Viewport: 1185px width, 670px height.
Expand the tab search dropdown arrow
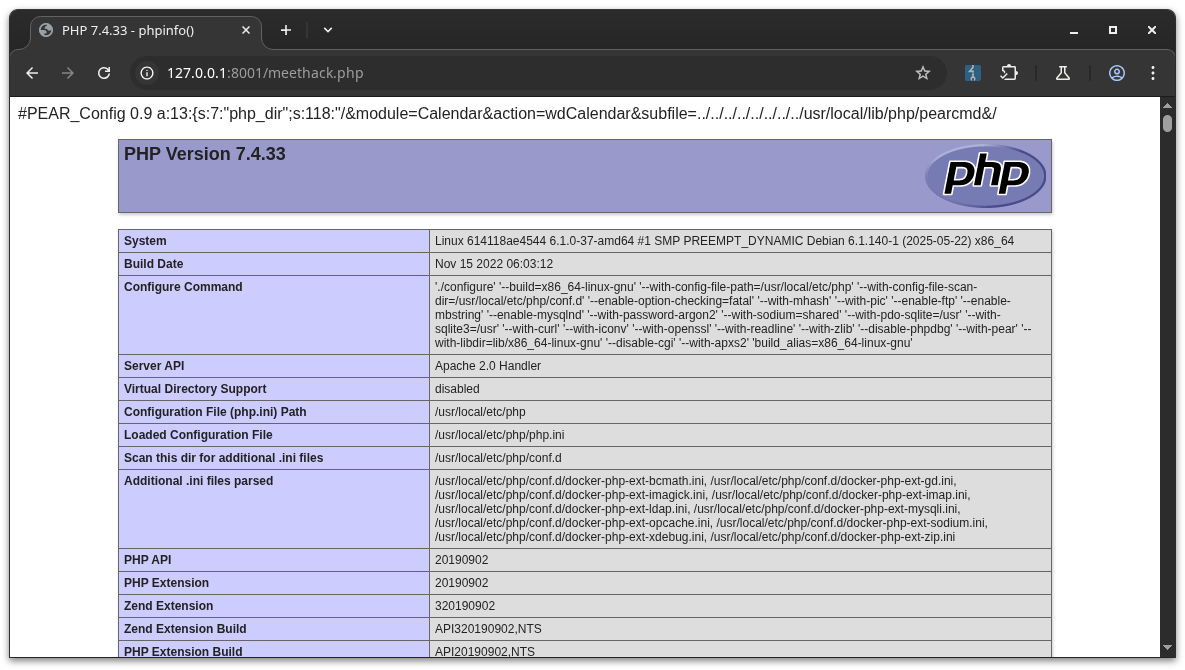coord(327,30)
